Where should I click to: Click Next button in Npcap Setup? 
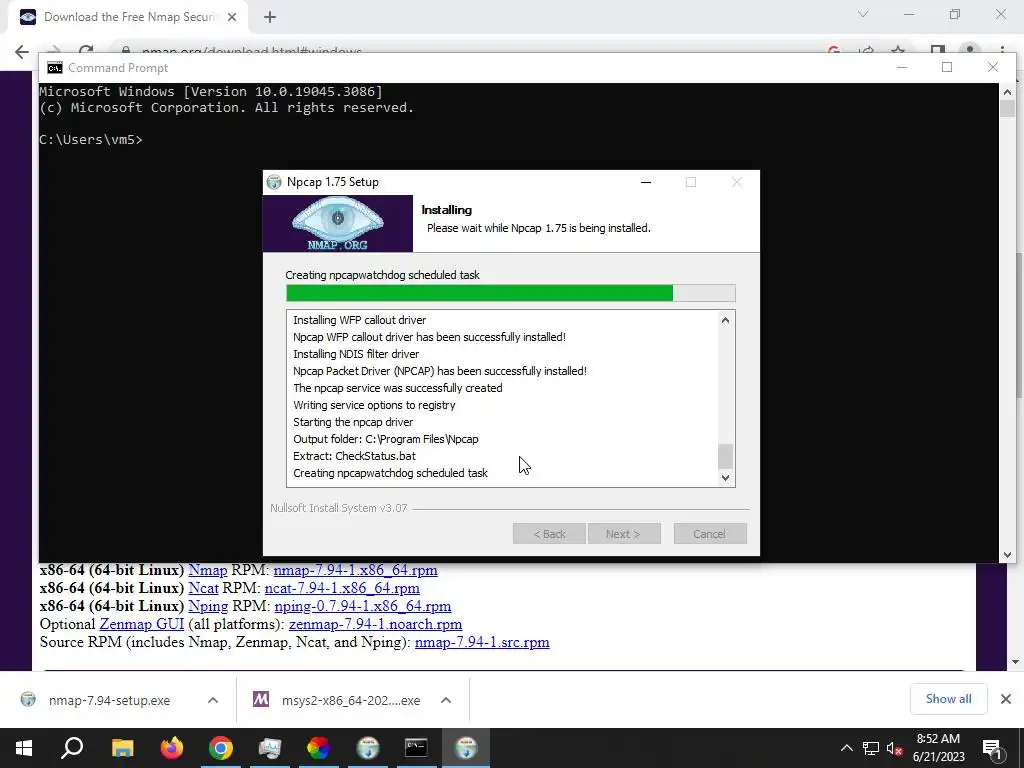[624, 534]
